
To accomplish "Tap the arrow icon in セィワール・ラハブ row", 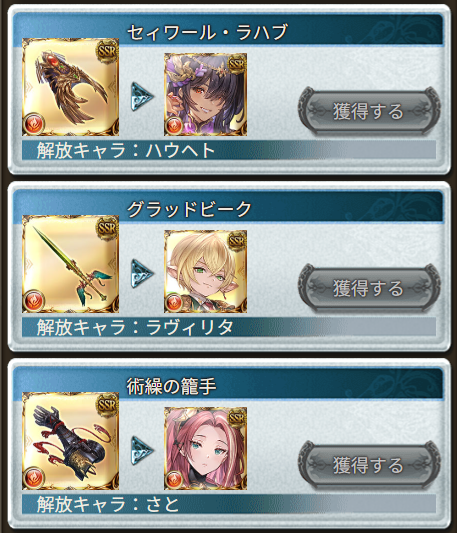I will [142, 97].
